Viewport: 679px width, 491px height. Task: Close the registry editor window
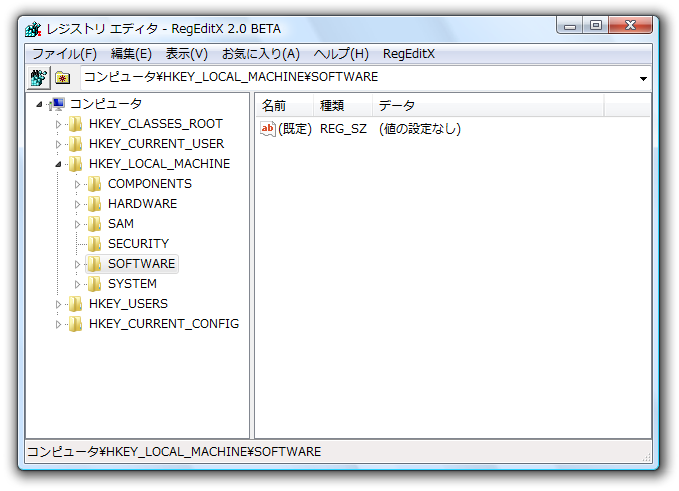[x=630, y=26]
